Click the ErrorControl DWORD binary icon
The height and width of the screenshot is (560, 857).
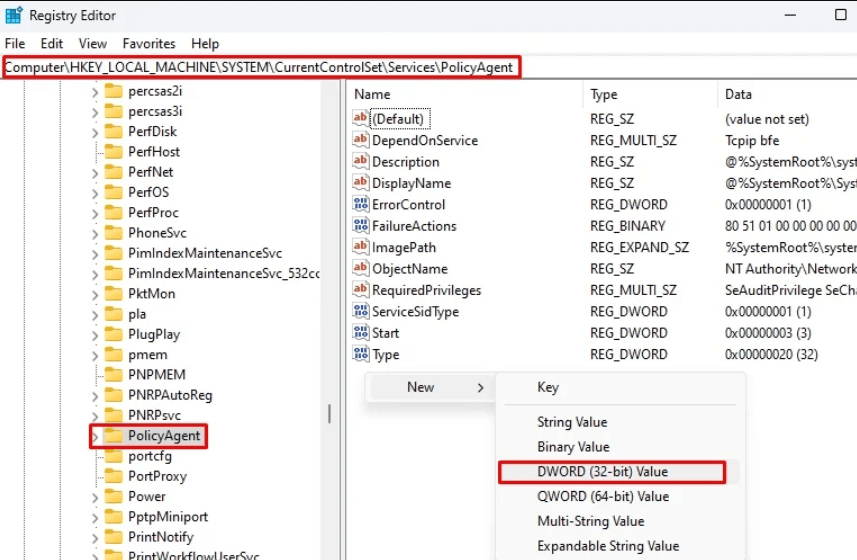coord(360,204)
